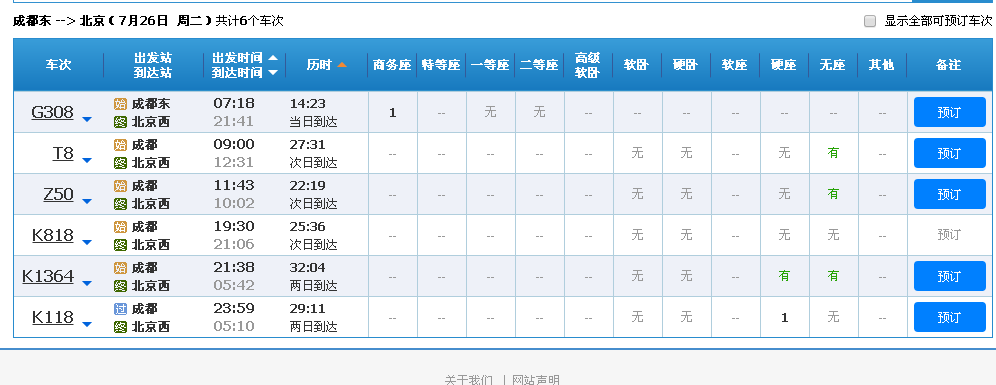Click 软卧 column header
996x385 pixels.
pos(637,65)
